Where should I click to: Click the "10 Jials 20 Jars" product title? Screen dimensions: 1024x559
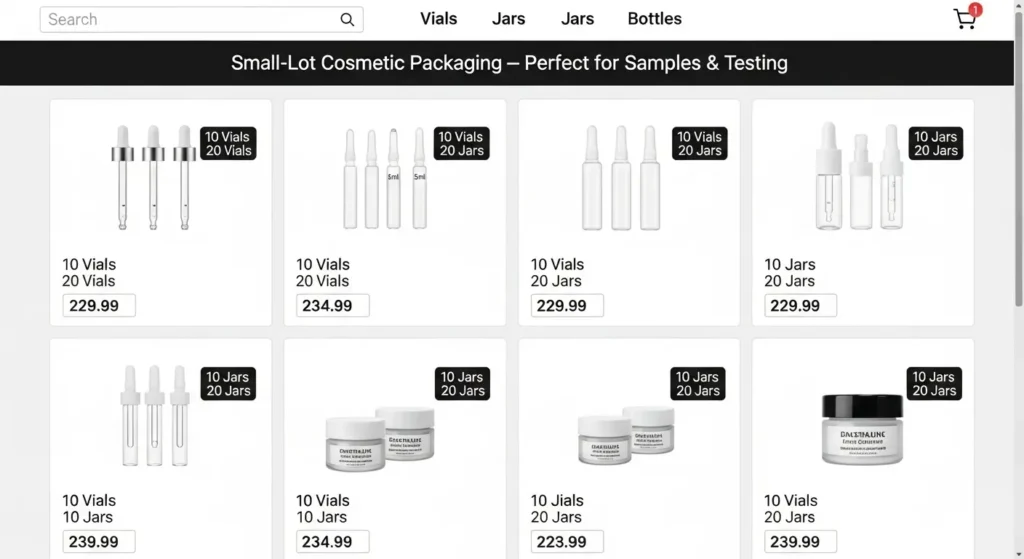coord(557,509)
